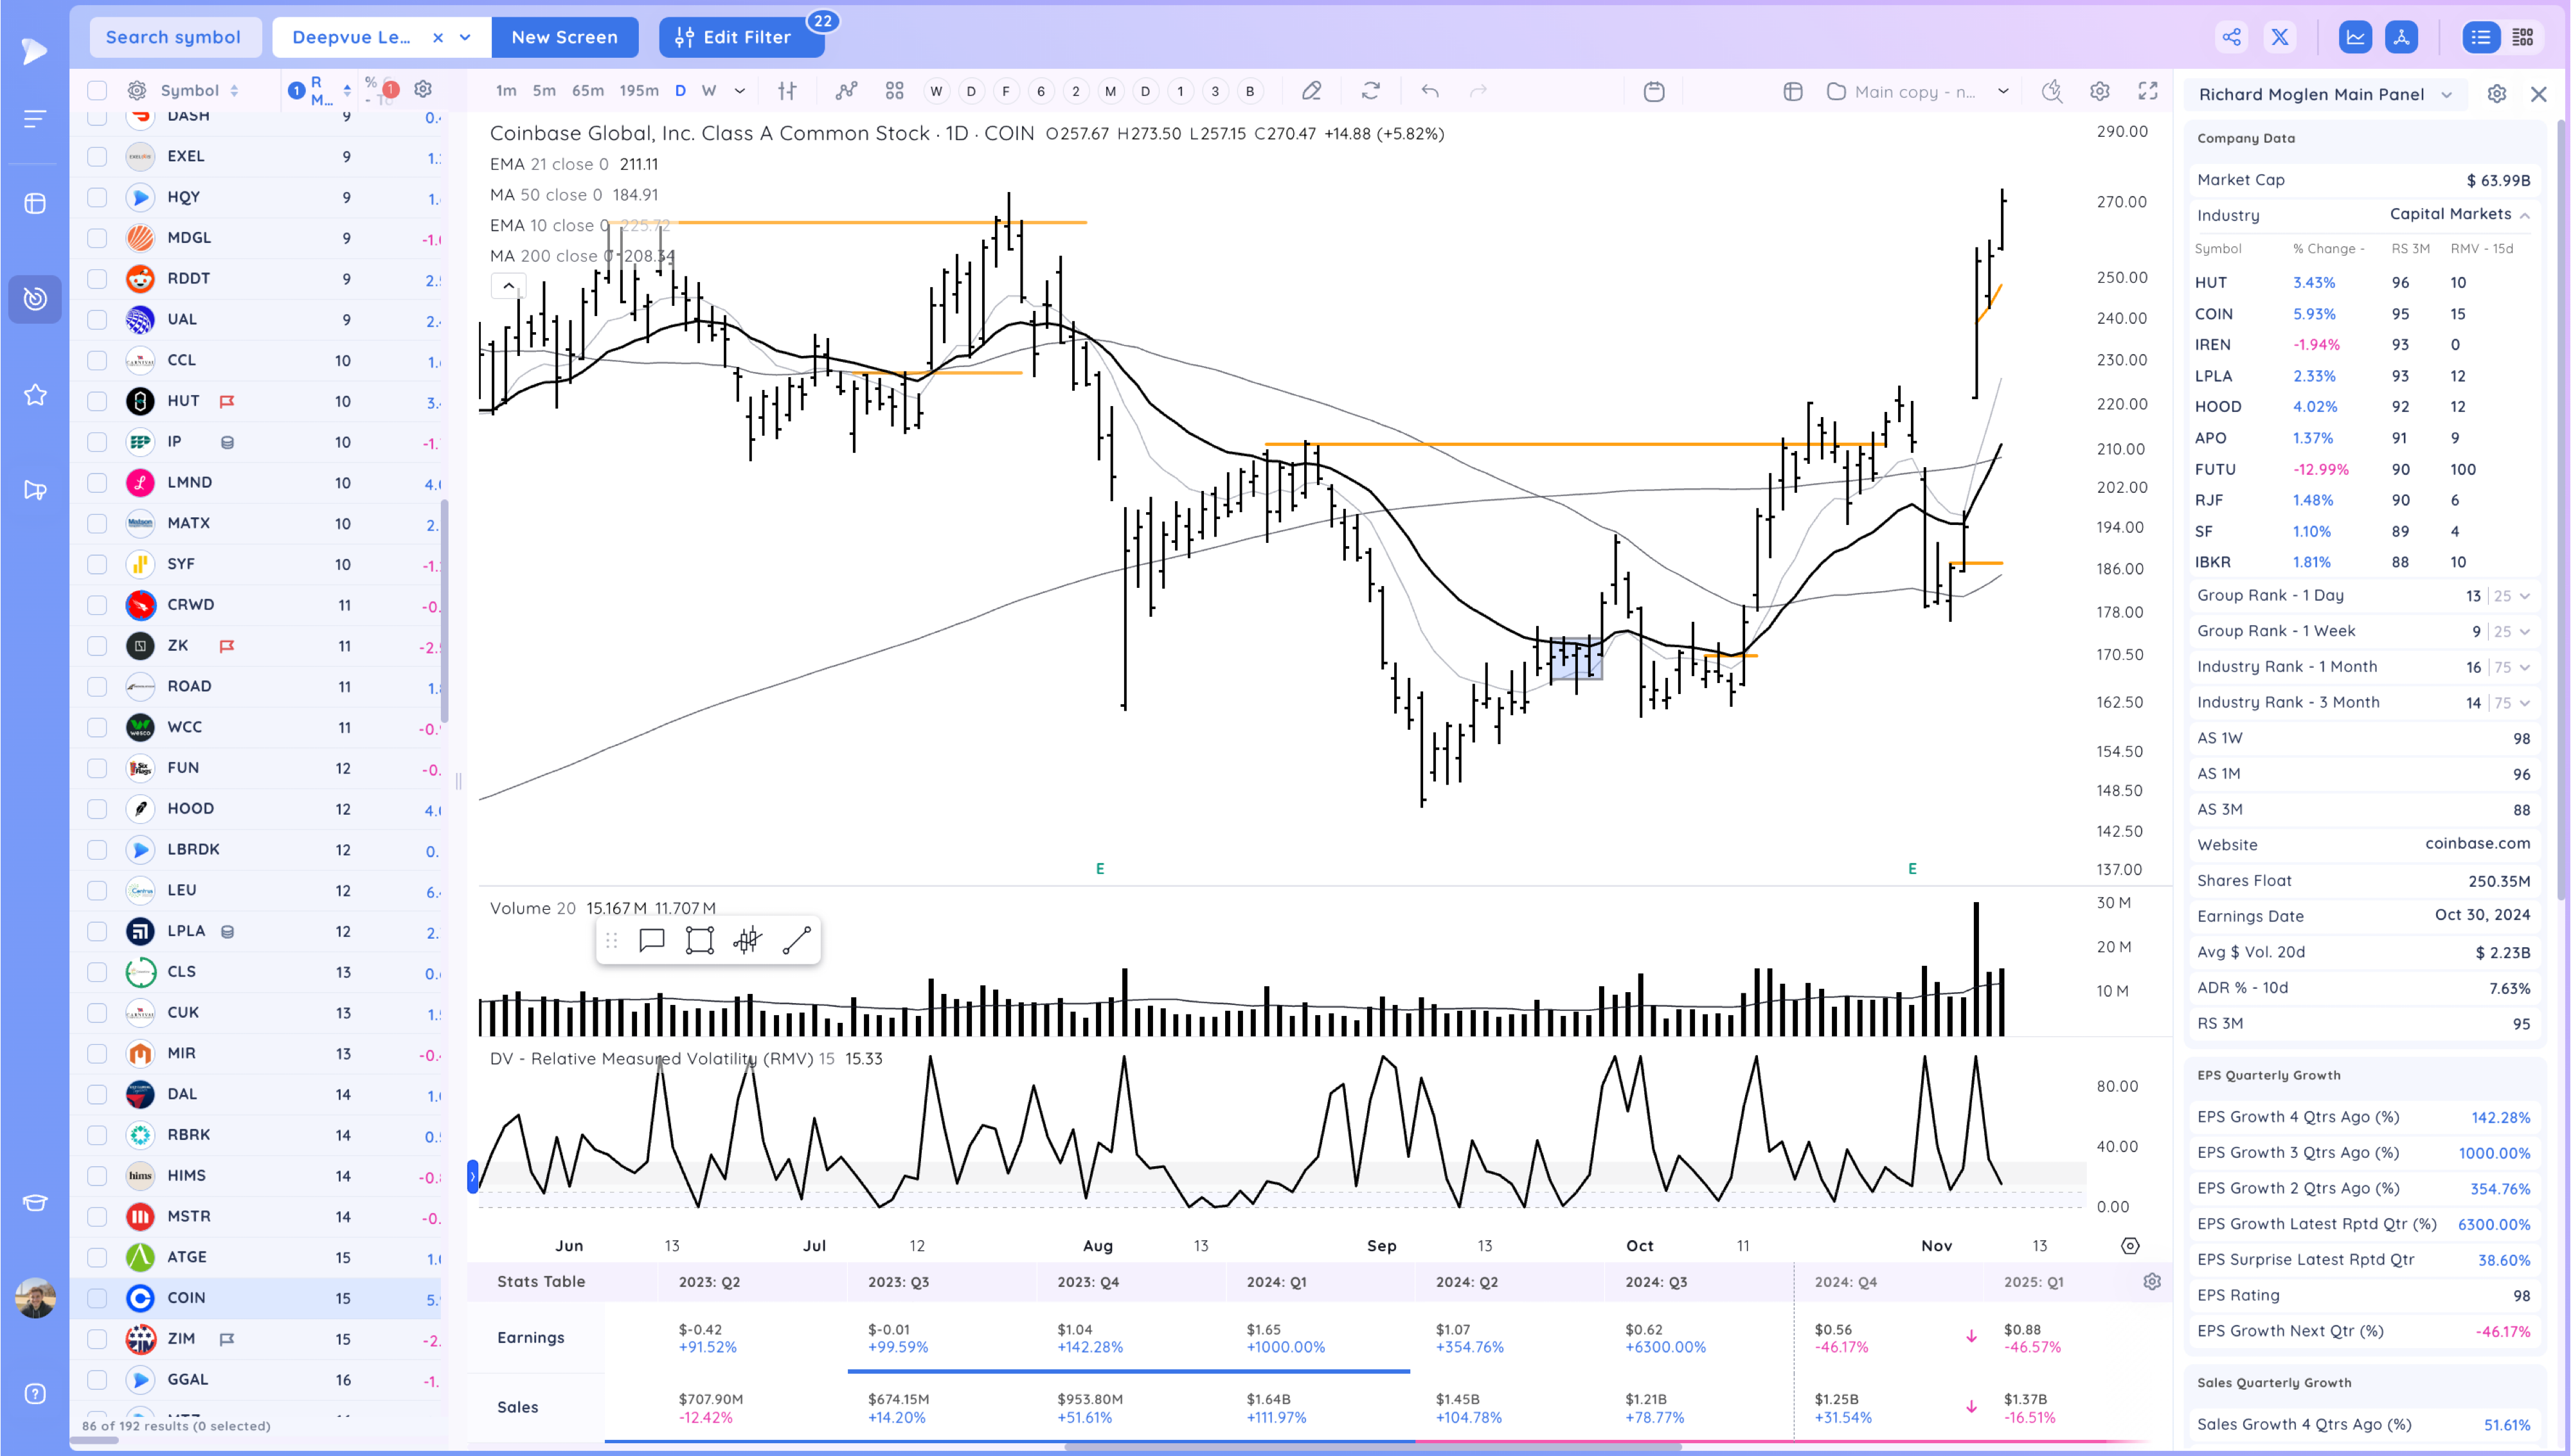The height and width of the screenshot is (1456, 2571).
Task: Check the RDDT row checkbox
Action: [97, 279]
